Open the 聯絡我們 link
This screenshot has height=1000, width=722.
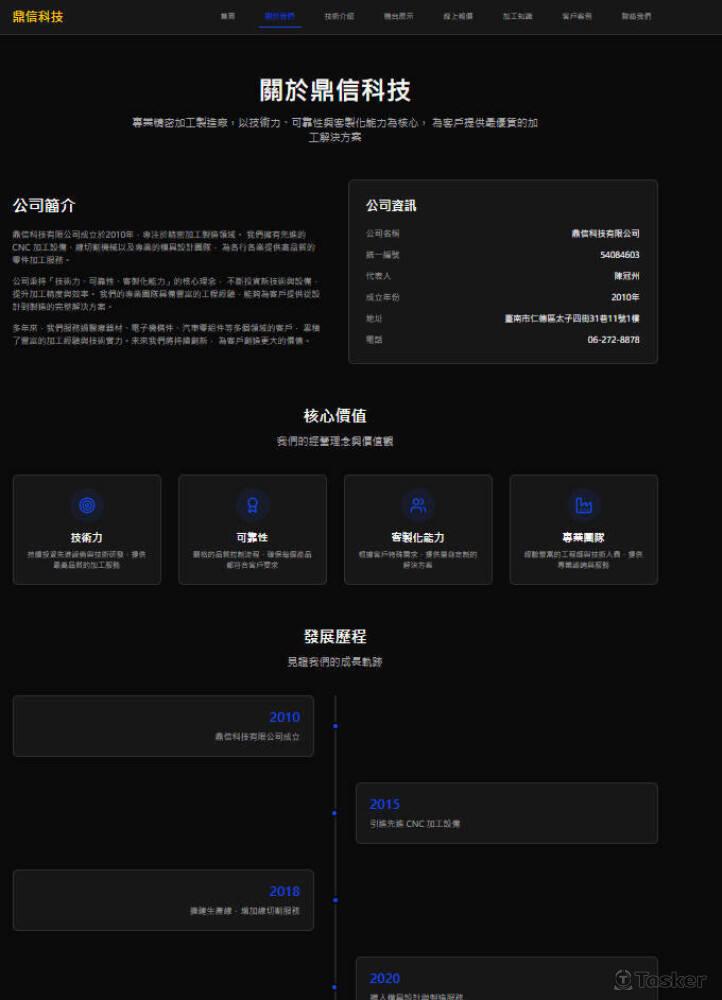636,17
